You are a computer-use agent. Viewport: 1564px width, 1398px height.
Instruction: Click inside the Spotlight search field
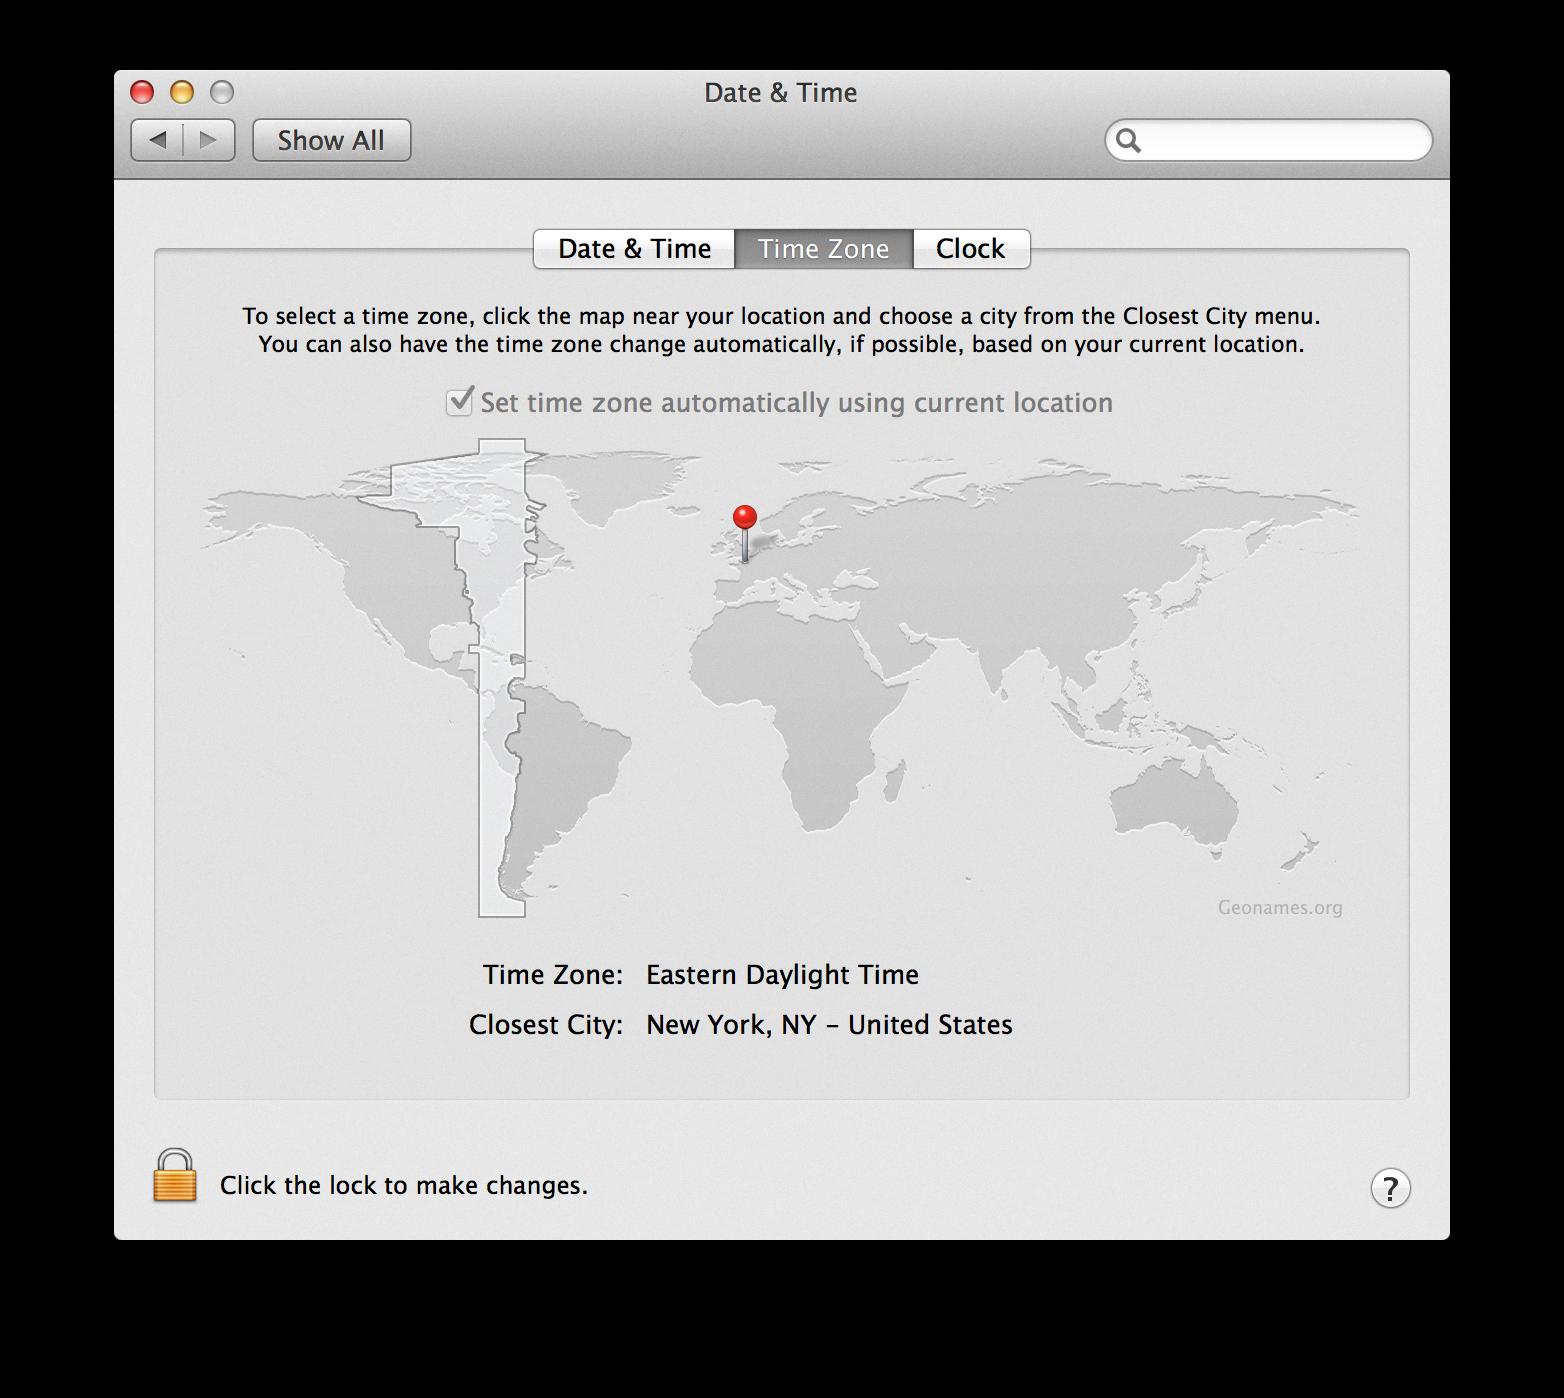tap(1270, 140)
